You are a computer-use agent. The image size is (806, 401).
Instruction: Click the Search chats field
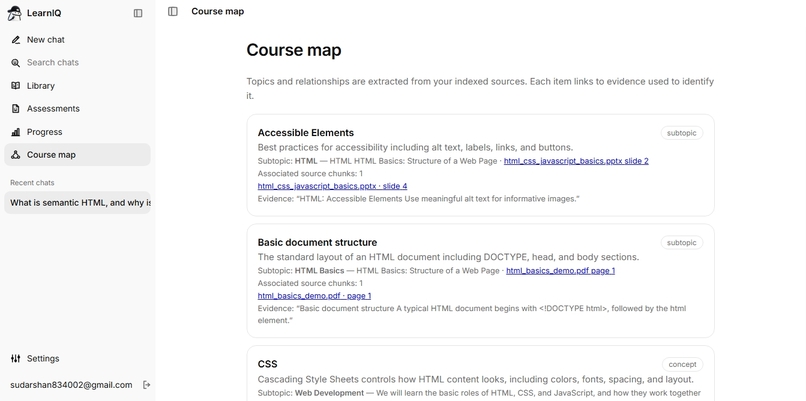[77, 63]
